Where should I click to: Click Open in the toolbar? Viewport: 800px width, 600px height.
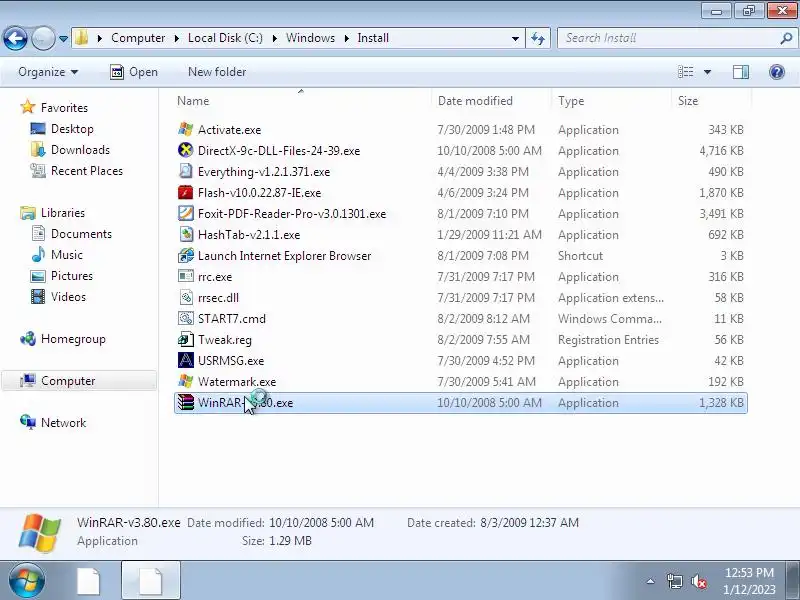tap(134, 72)
